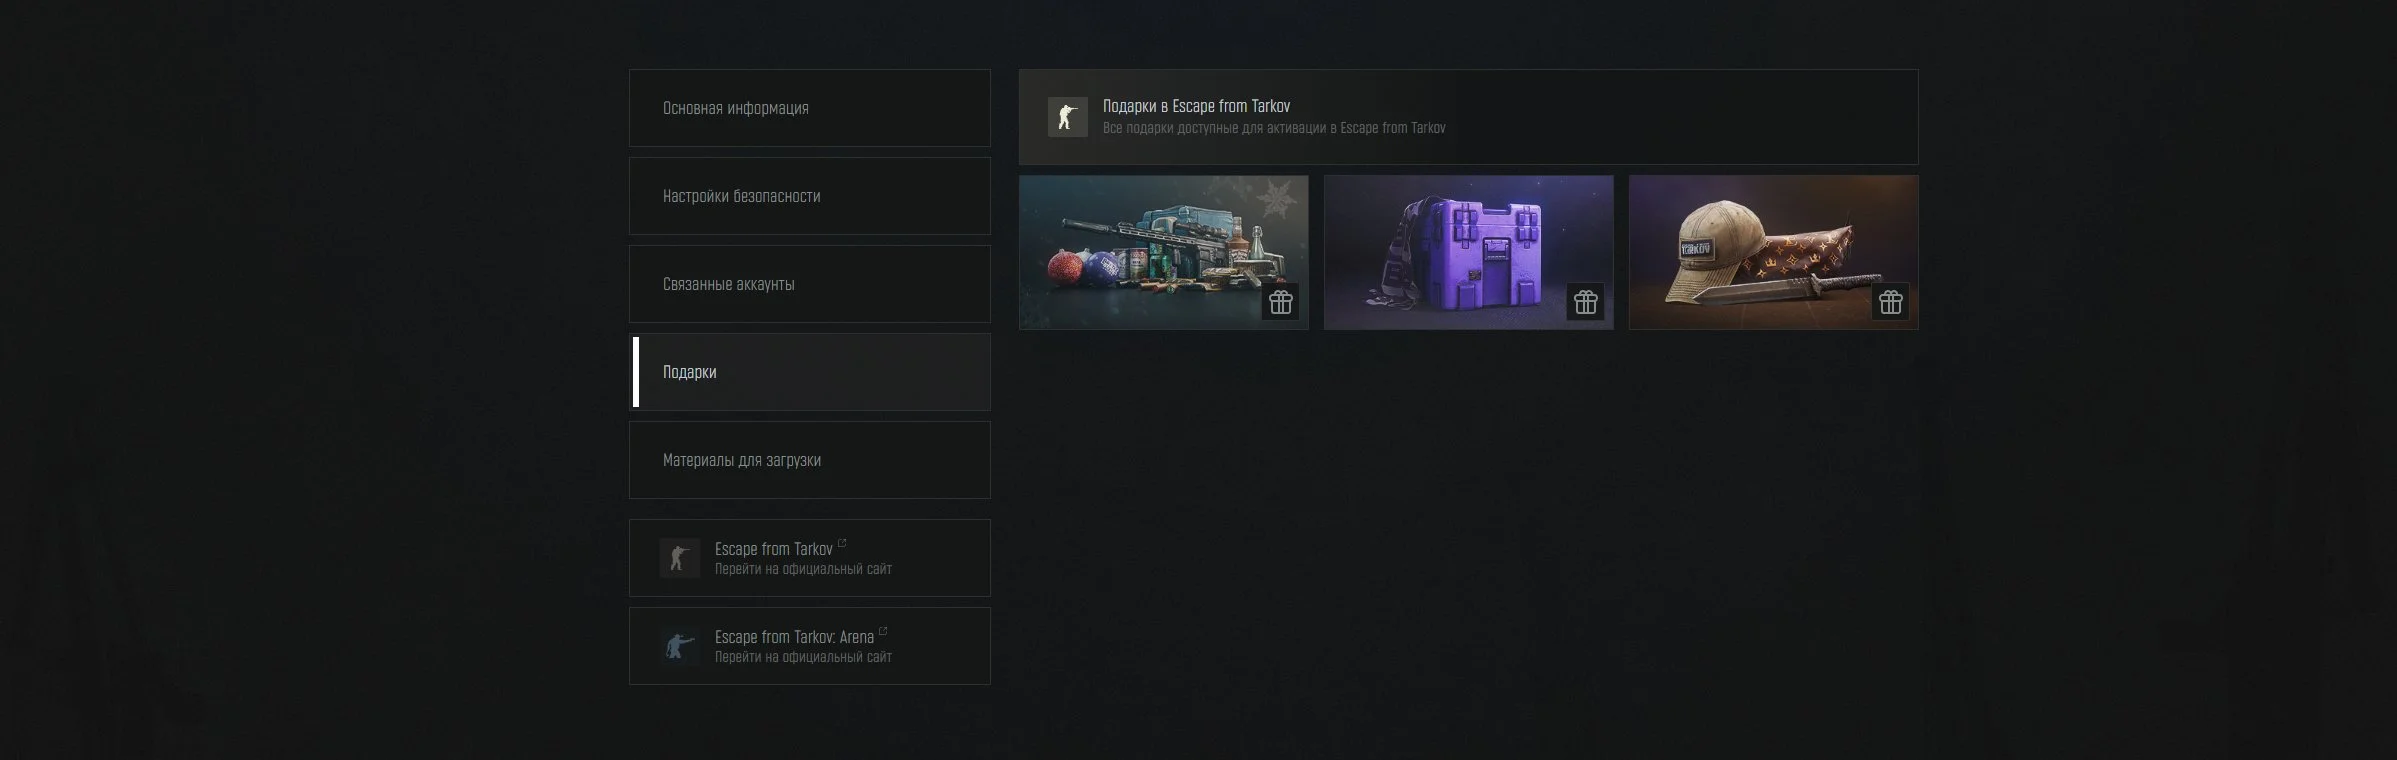
Task: Click the soldier icon in the gifts header
Action: (1067, 117)
